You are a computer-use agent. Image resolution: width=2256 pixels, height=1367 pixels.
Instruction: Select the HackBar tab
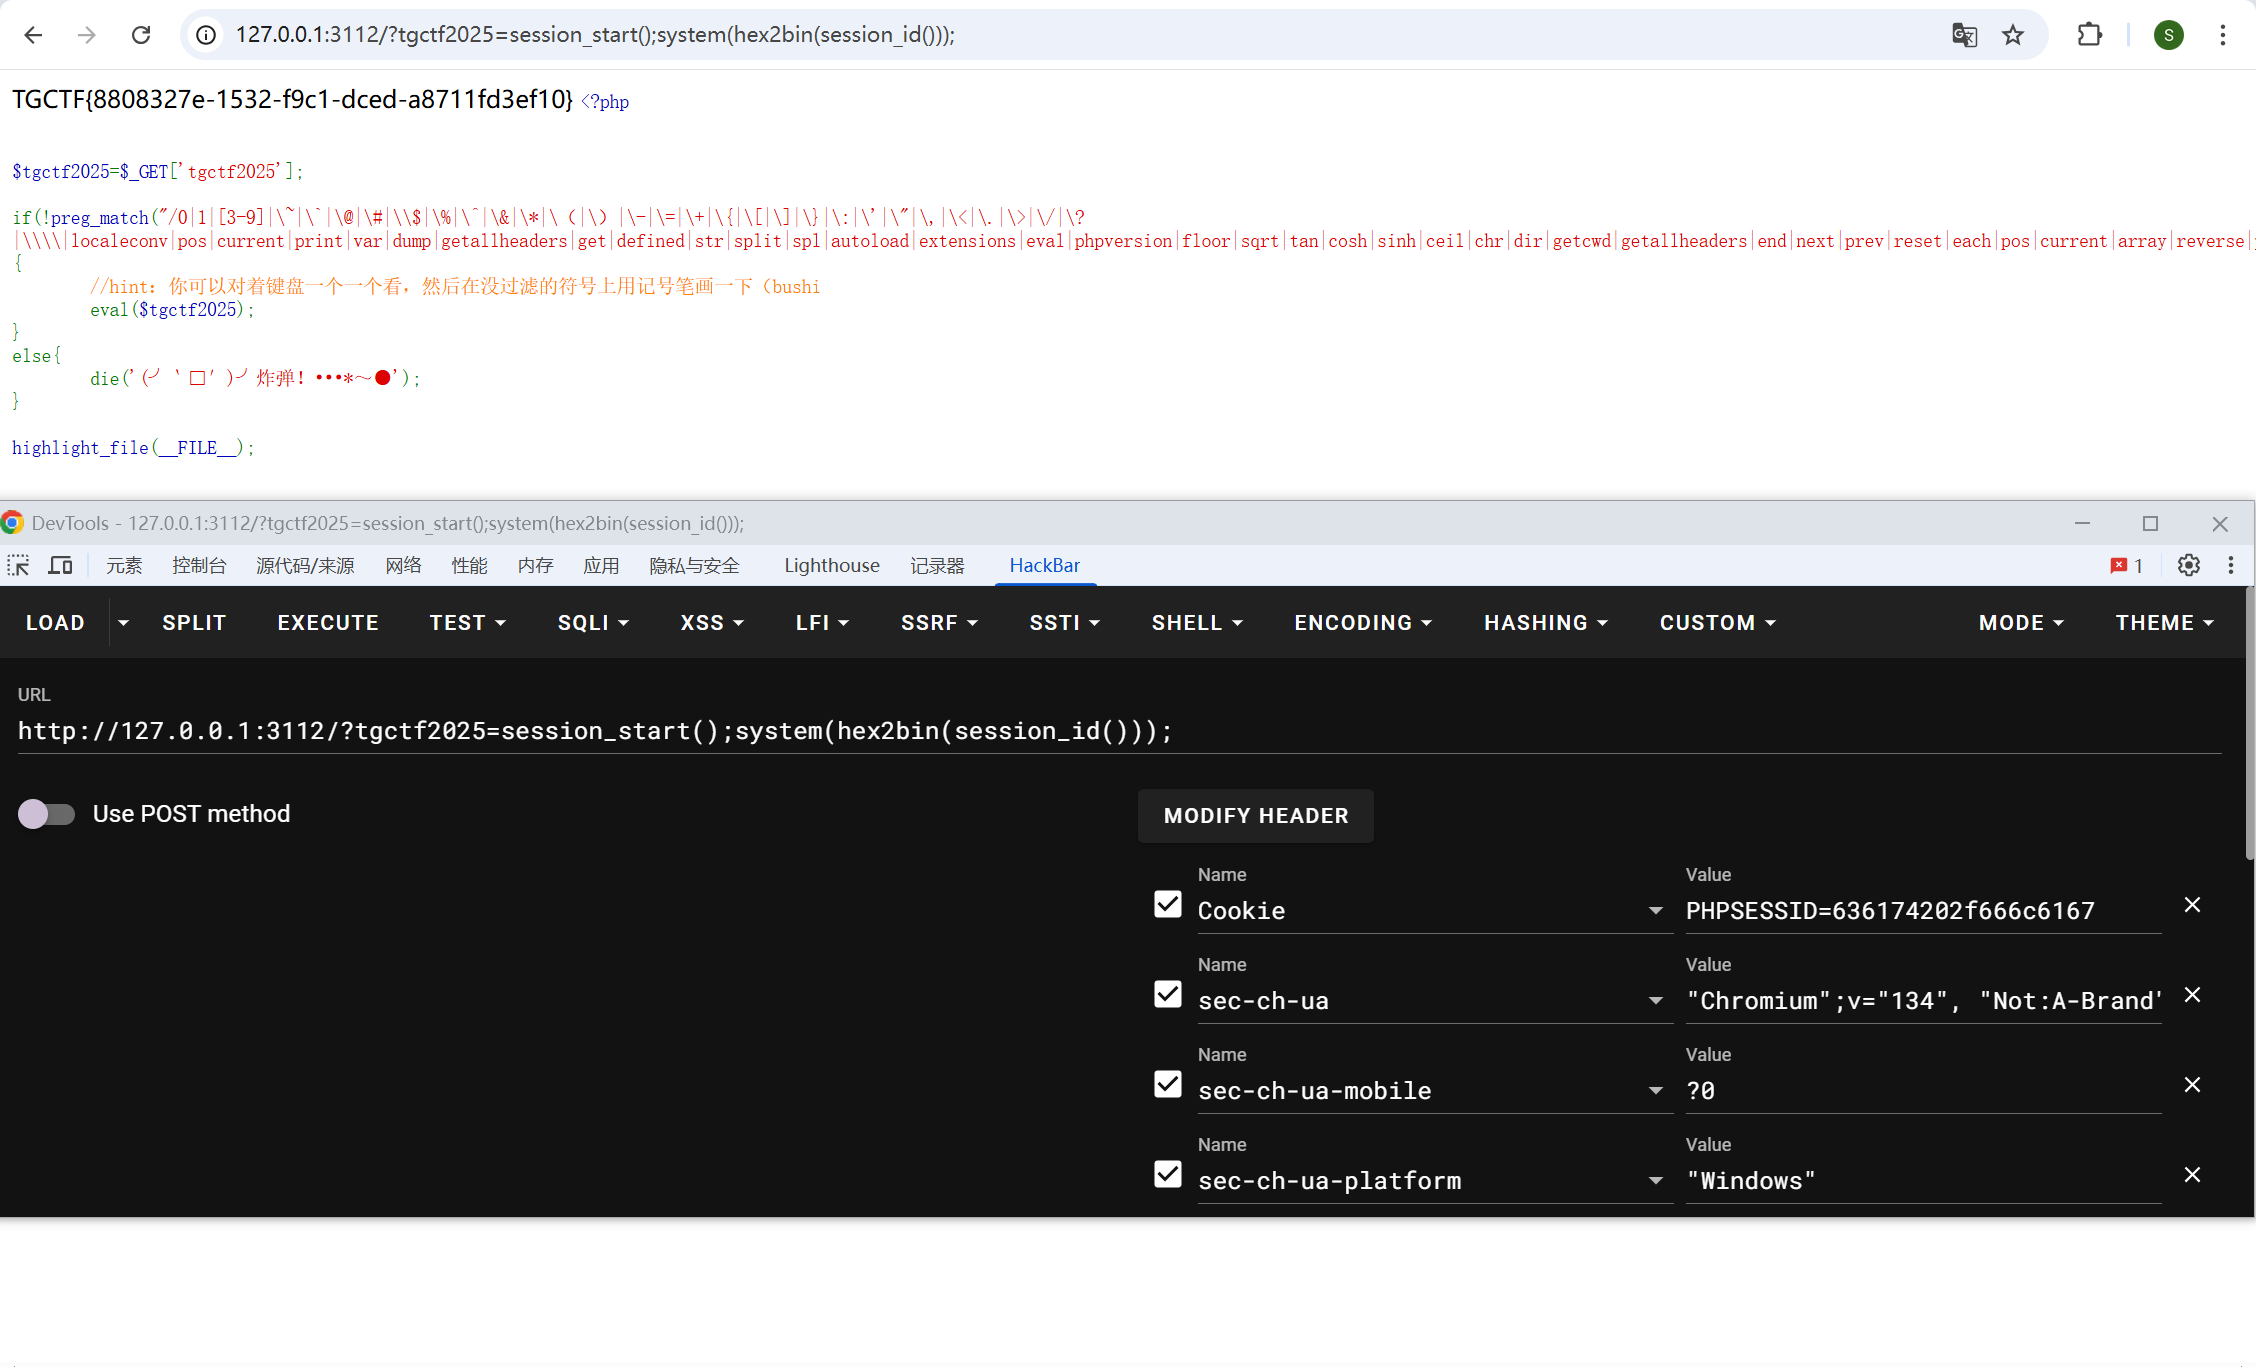[x=1044, y=565]
